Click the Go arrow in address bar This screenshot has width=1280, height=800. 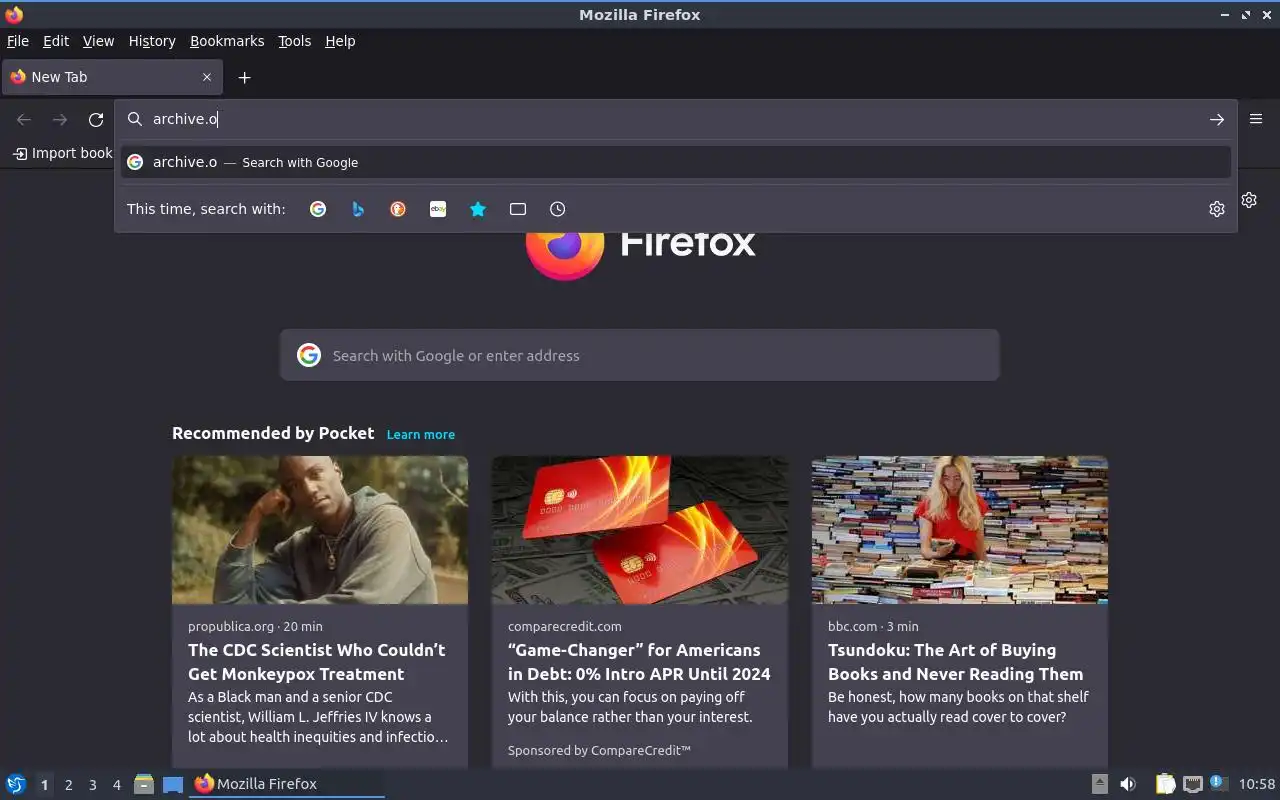[1216, 119]
